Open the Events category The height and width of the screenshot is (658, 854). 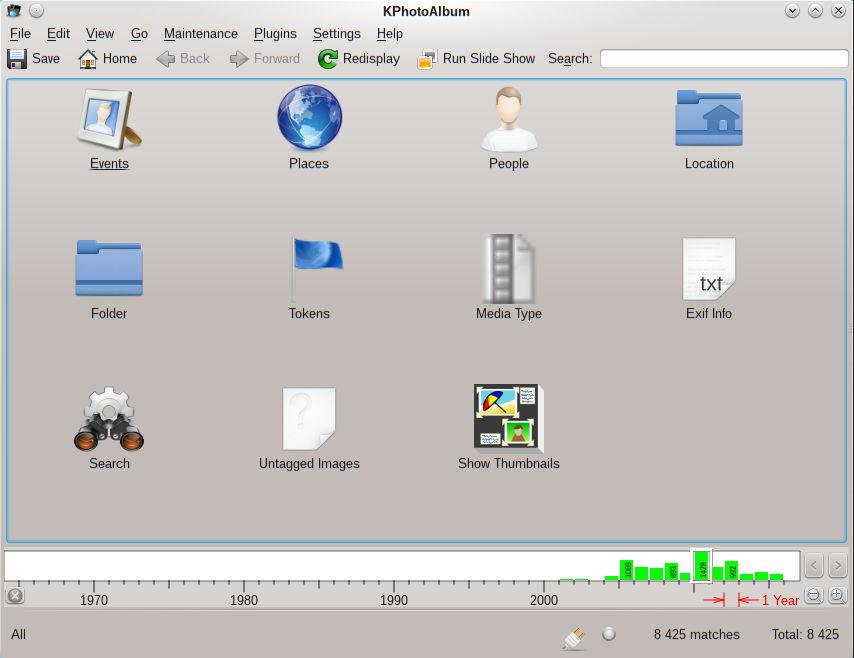pyautogui.click(x=109, y=129)
